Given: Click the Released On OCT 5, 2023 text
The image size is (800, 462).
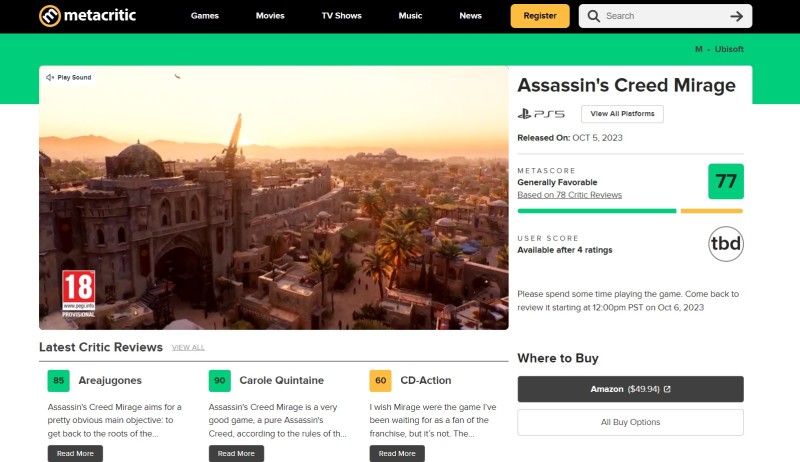Looking at the screenshot, I should click(570, 138).
